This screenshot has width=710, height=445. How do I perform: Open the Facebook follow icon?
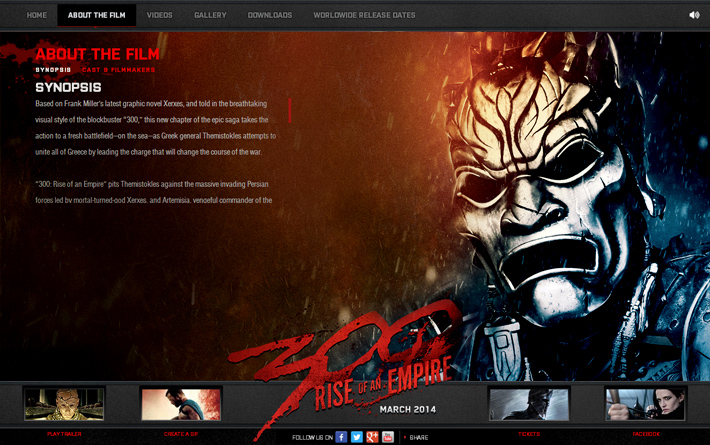pos(341,437)
